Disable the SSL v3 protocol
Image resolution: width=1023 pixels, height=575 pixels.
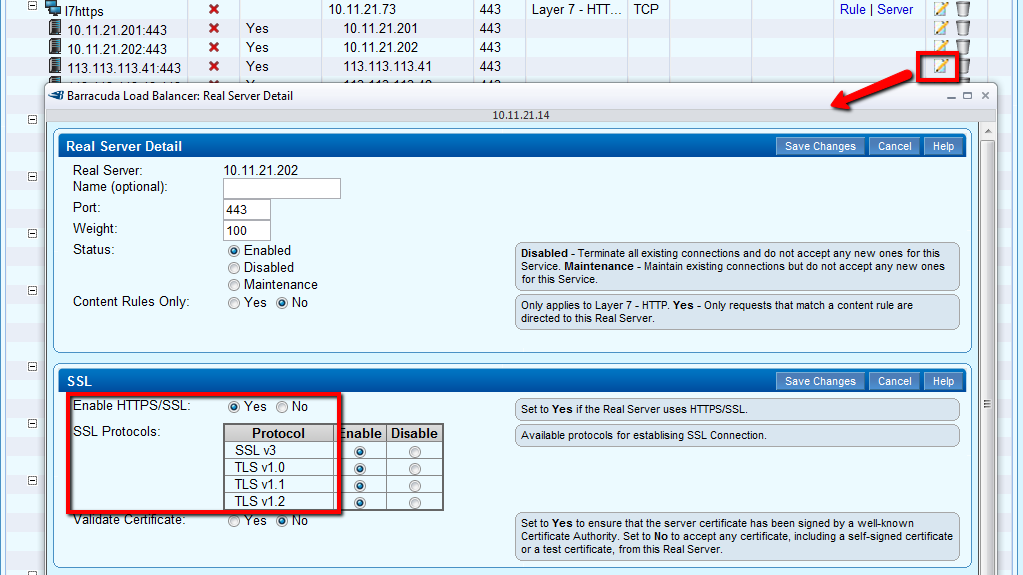414,452
